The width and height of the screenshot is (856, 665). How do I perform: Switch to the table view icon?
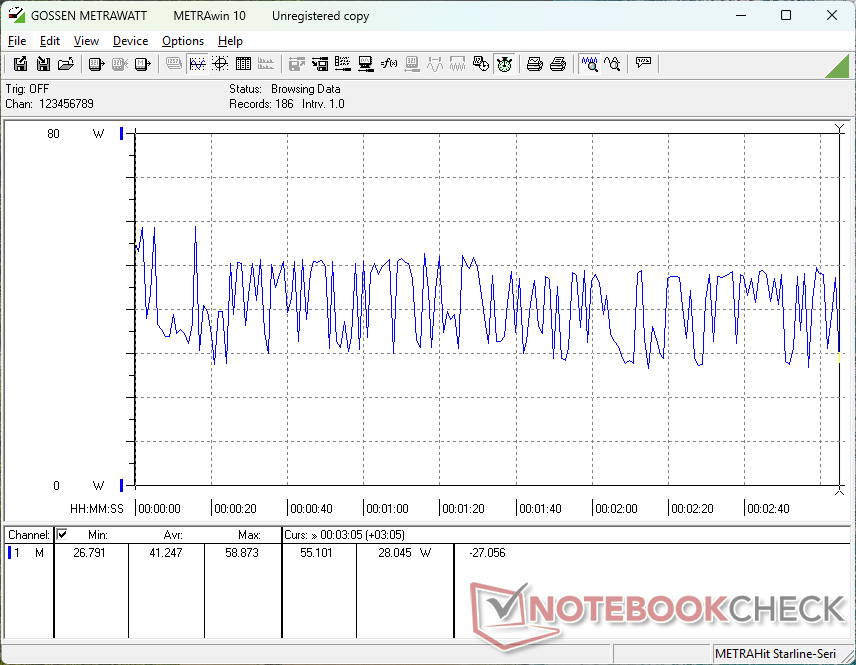(243, 64)
